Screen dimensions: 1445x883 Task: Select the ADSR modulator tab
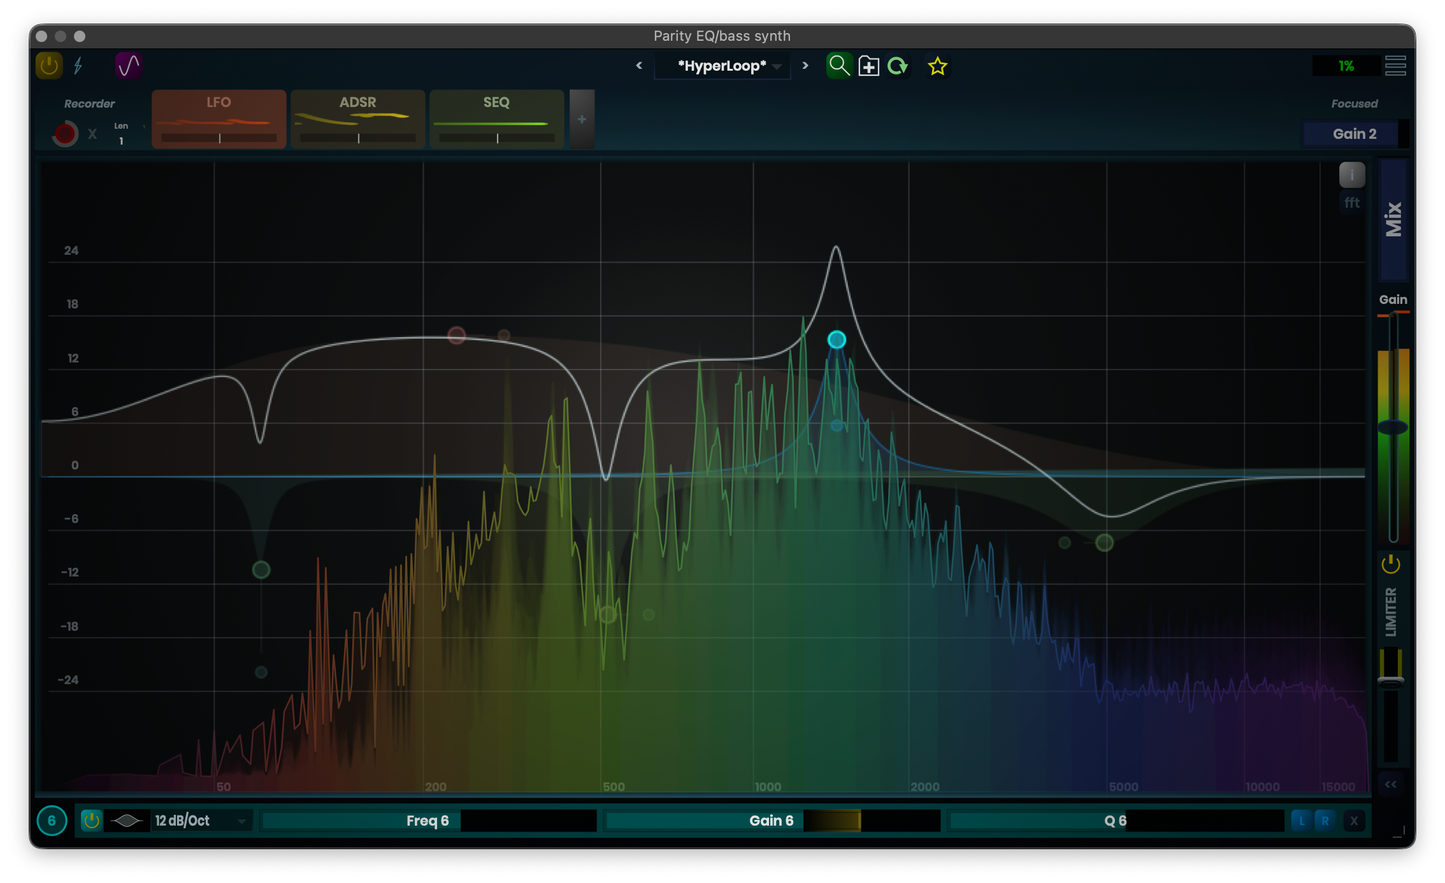[357, 118]
